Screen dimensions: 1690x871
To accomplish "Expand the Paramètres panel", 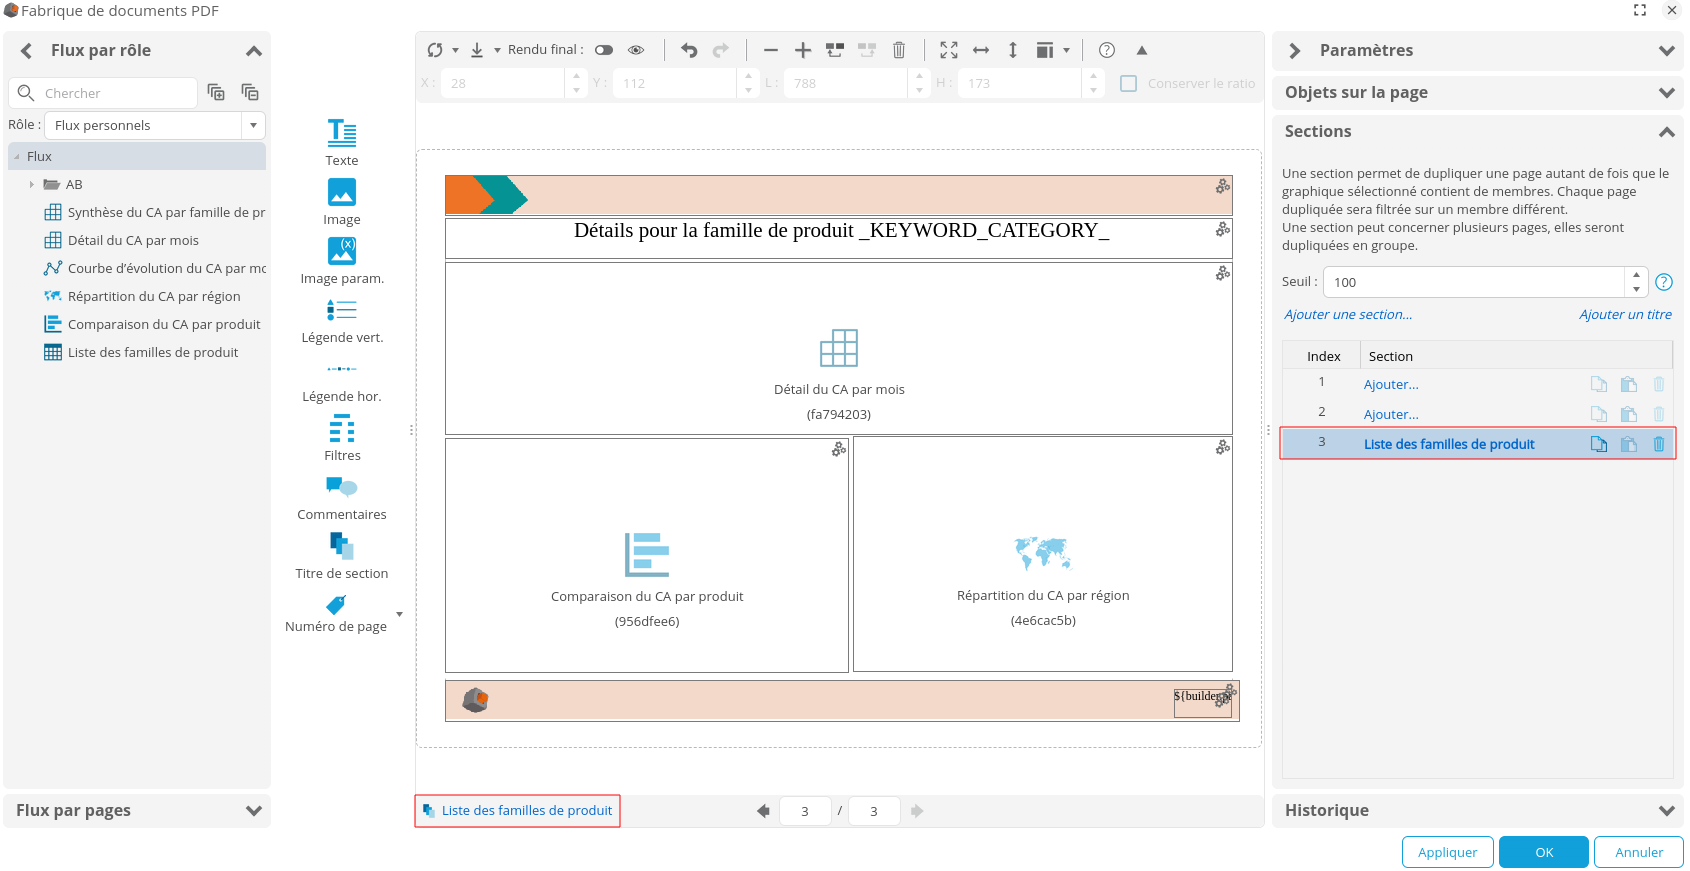I will pyautogui.click(x=1666, y=51).
